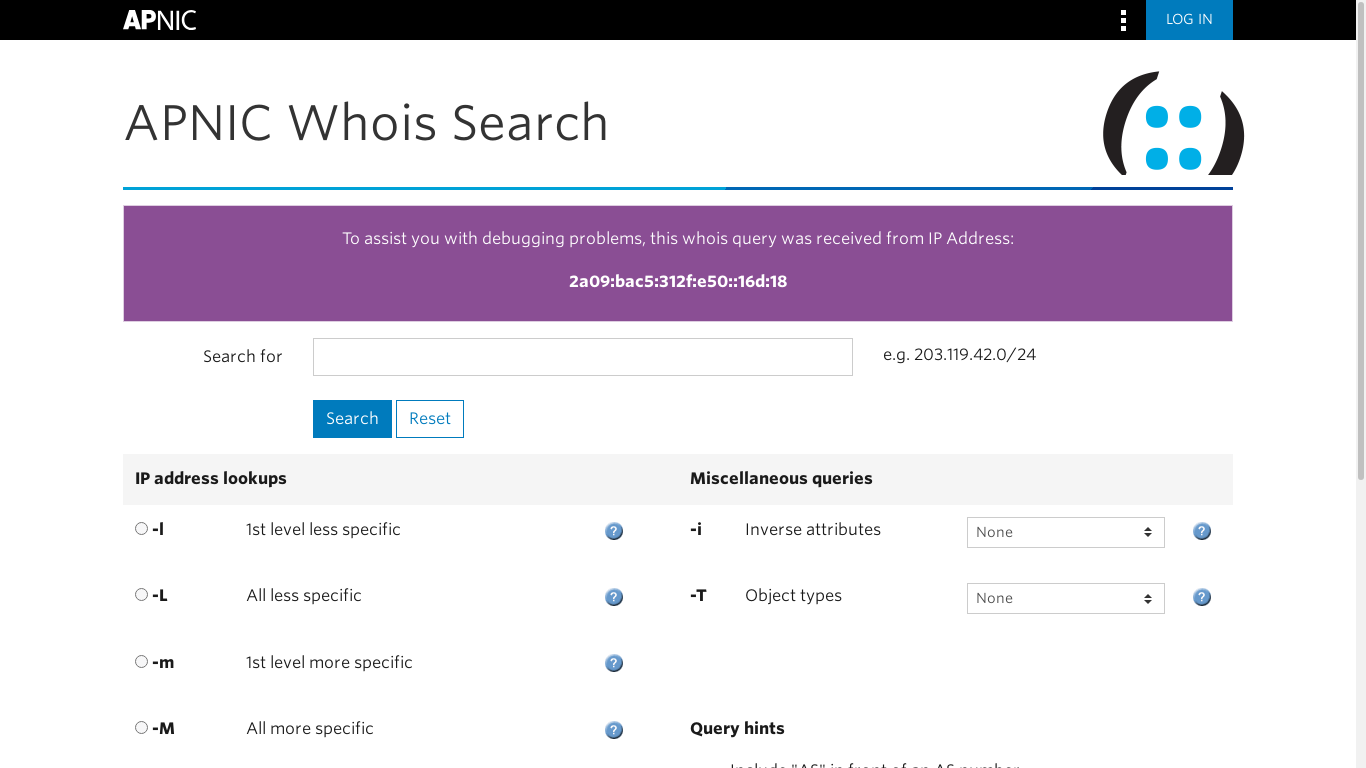This screenshot has height=768, width=1366.
Task: Select the -m 1st level more specific radio
Action: point(141,662)
